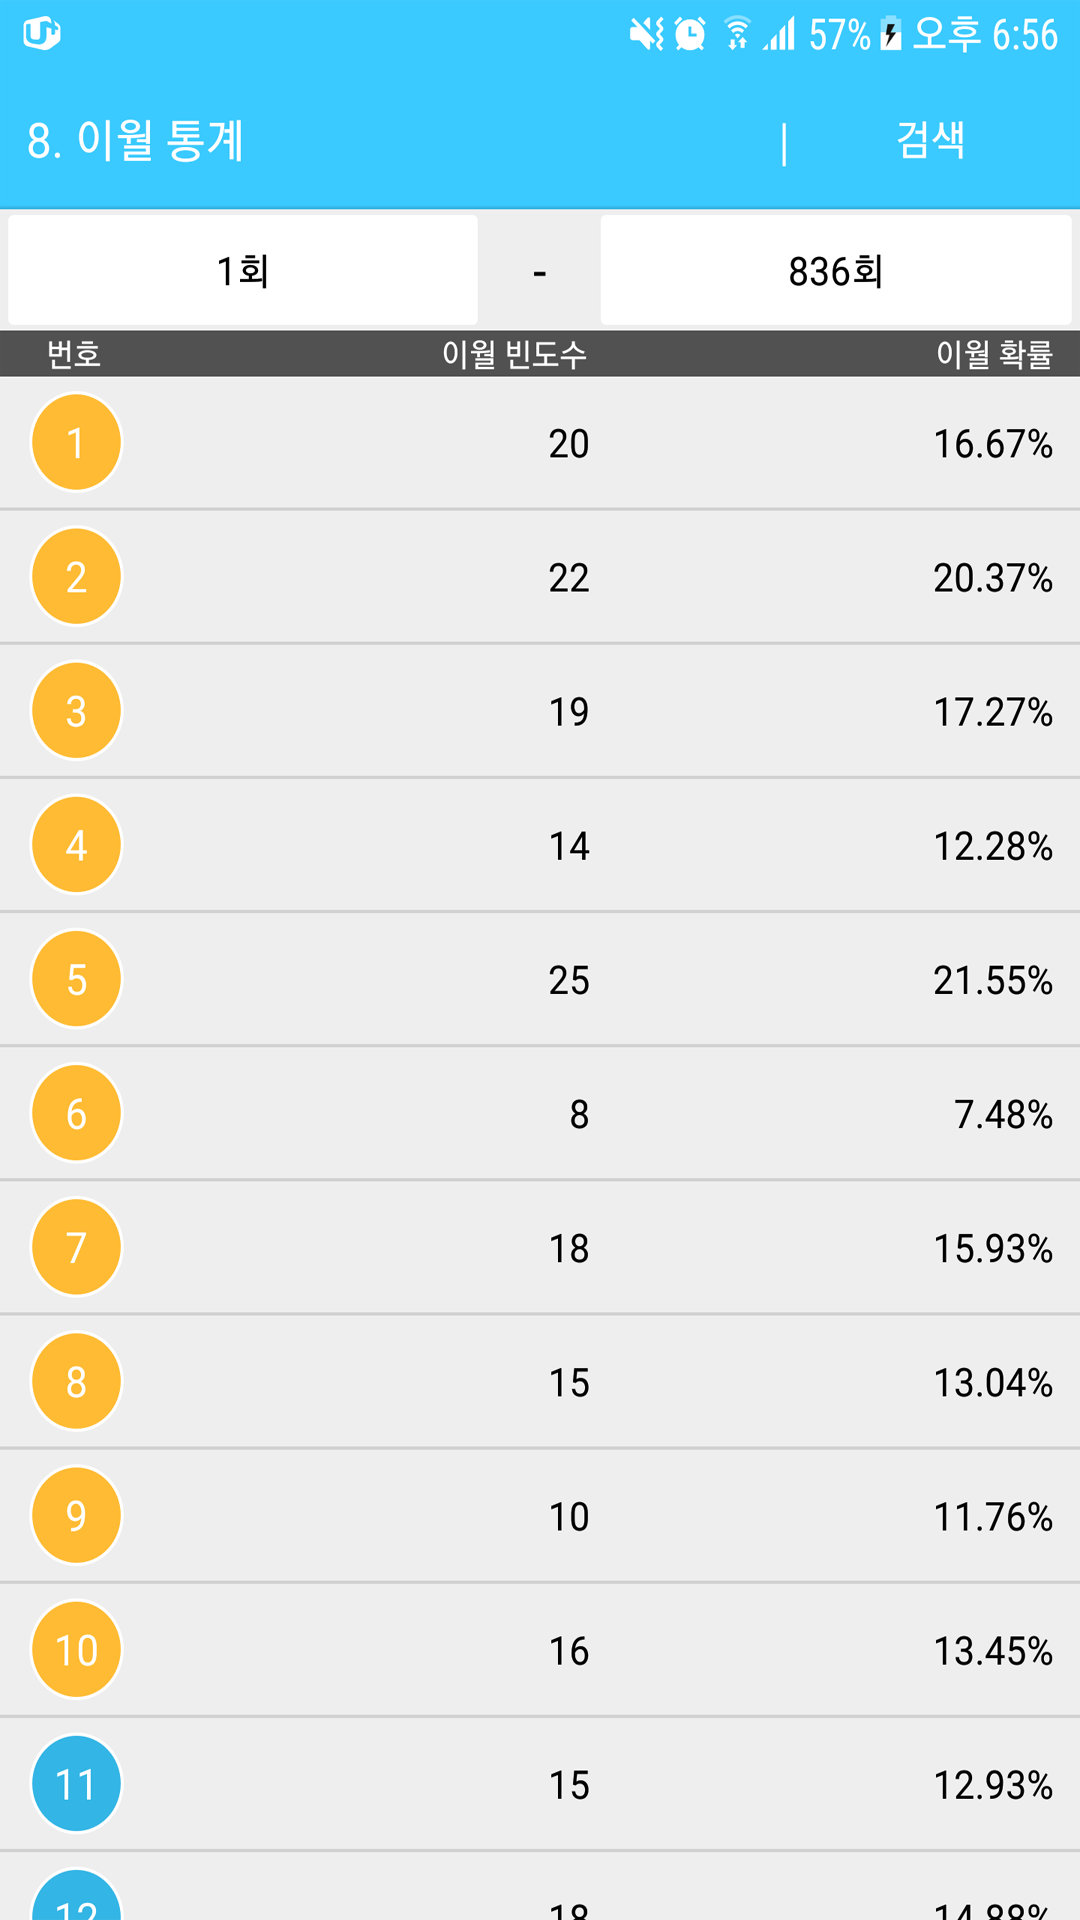Tap the blue number 11 ball icon
This screenshot has height=1920, width=1080.
pyautogui.click(x=76, y=1784)
